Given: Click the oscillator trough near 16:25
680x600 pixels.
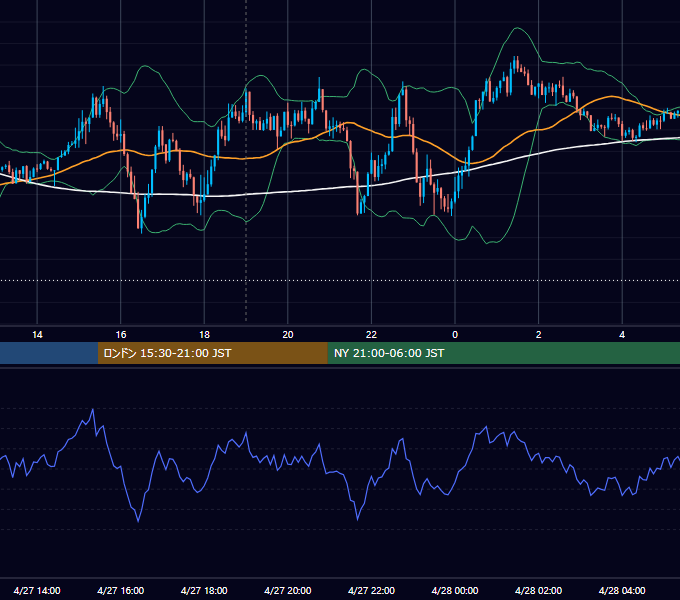Looking at the screenshot, I should pyautogui.click(x=138, y=521).
